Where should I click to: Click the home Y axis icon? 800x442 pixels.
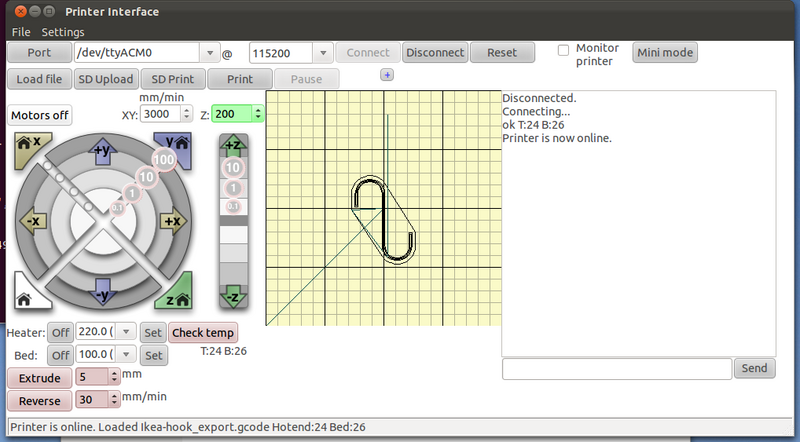(x=180, y=144)
